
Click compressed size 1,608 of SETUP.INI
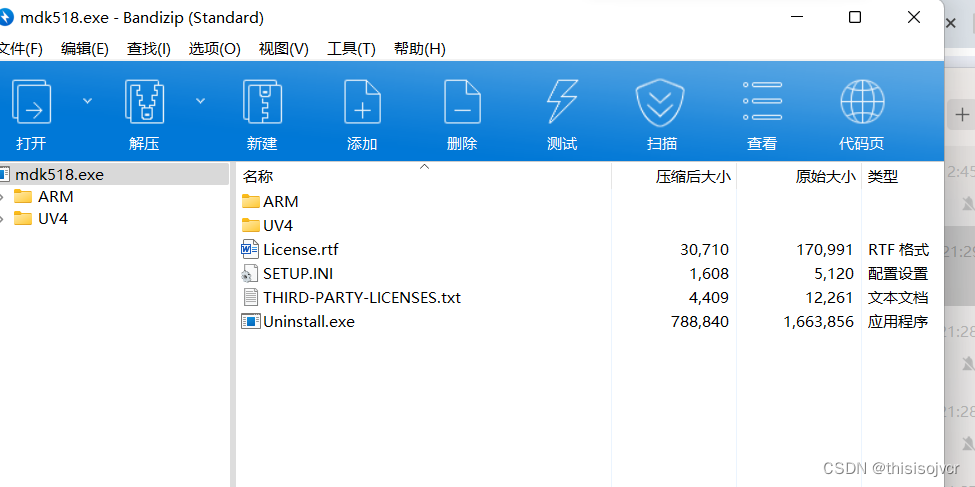point(709,274)
